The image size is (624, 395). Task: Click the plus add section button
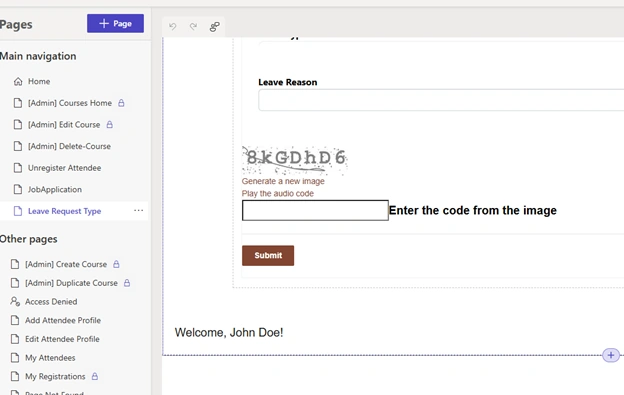pyautogui.click(x=611, y=355)
